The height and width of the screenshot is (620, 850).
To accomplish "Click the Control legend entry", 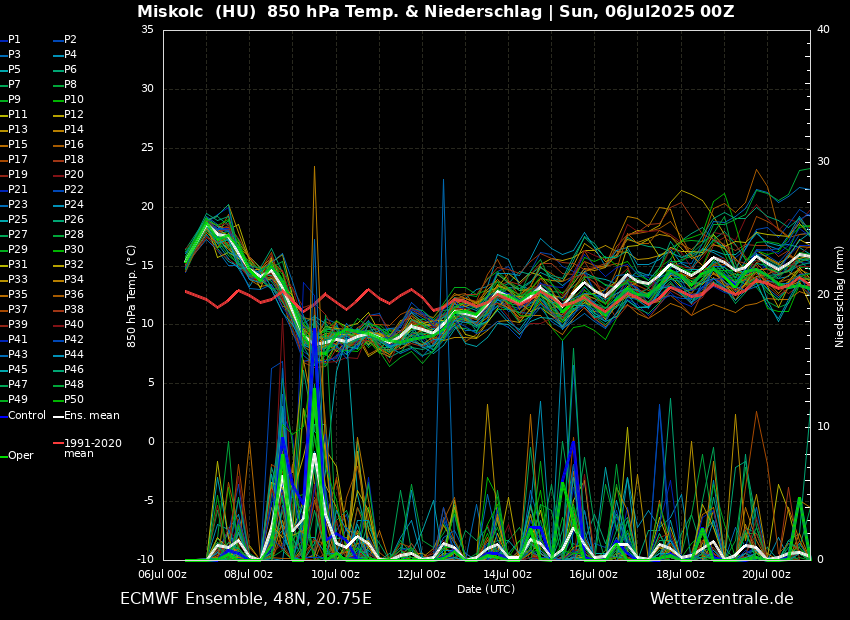I will 26,415.
